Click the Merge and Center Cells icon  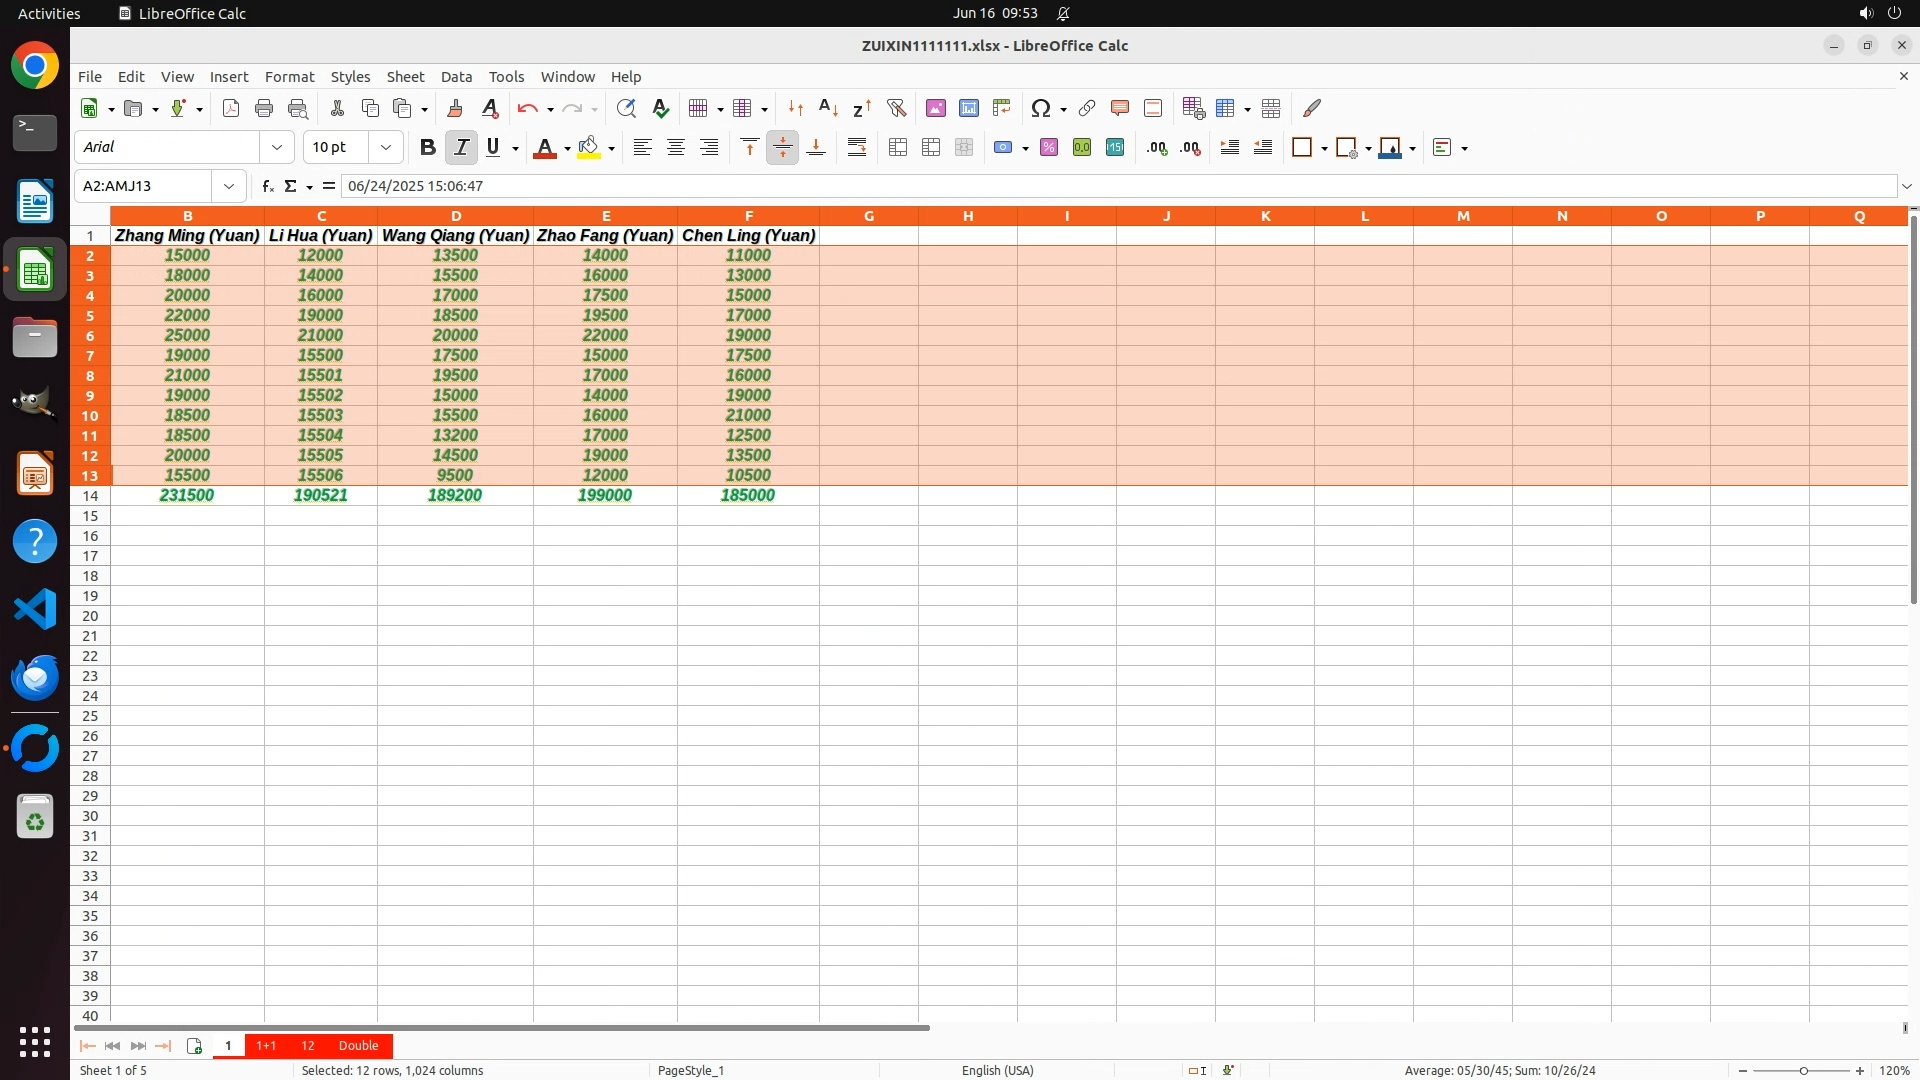point(898,147)
